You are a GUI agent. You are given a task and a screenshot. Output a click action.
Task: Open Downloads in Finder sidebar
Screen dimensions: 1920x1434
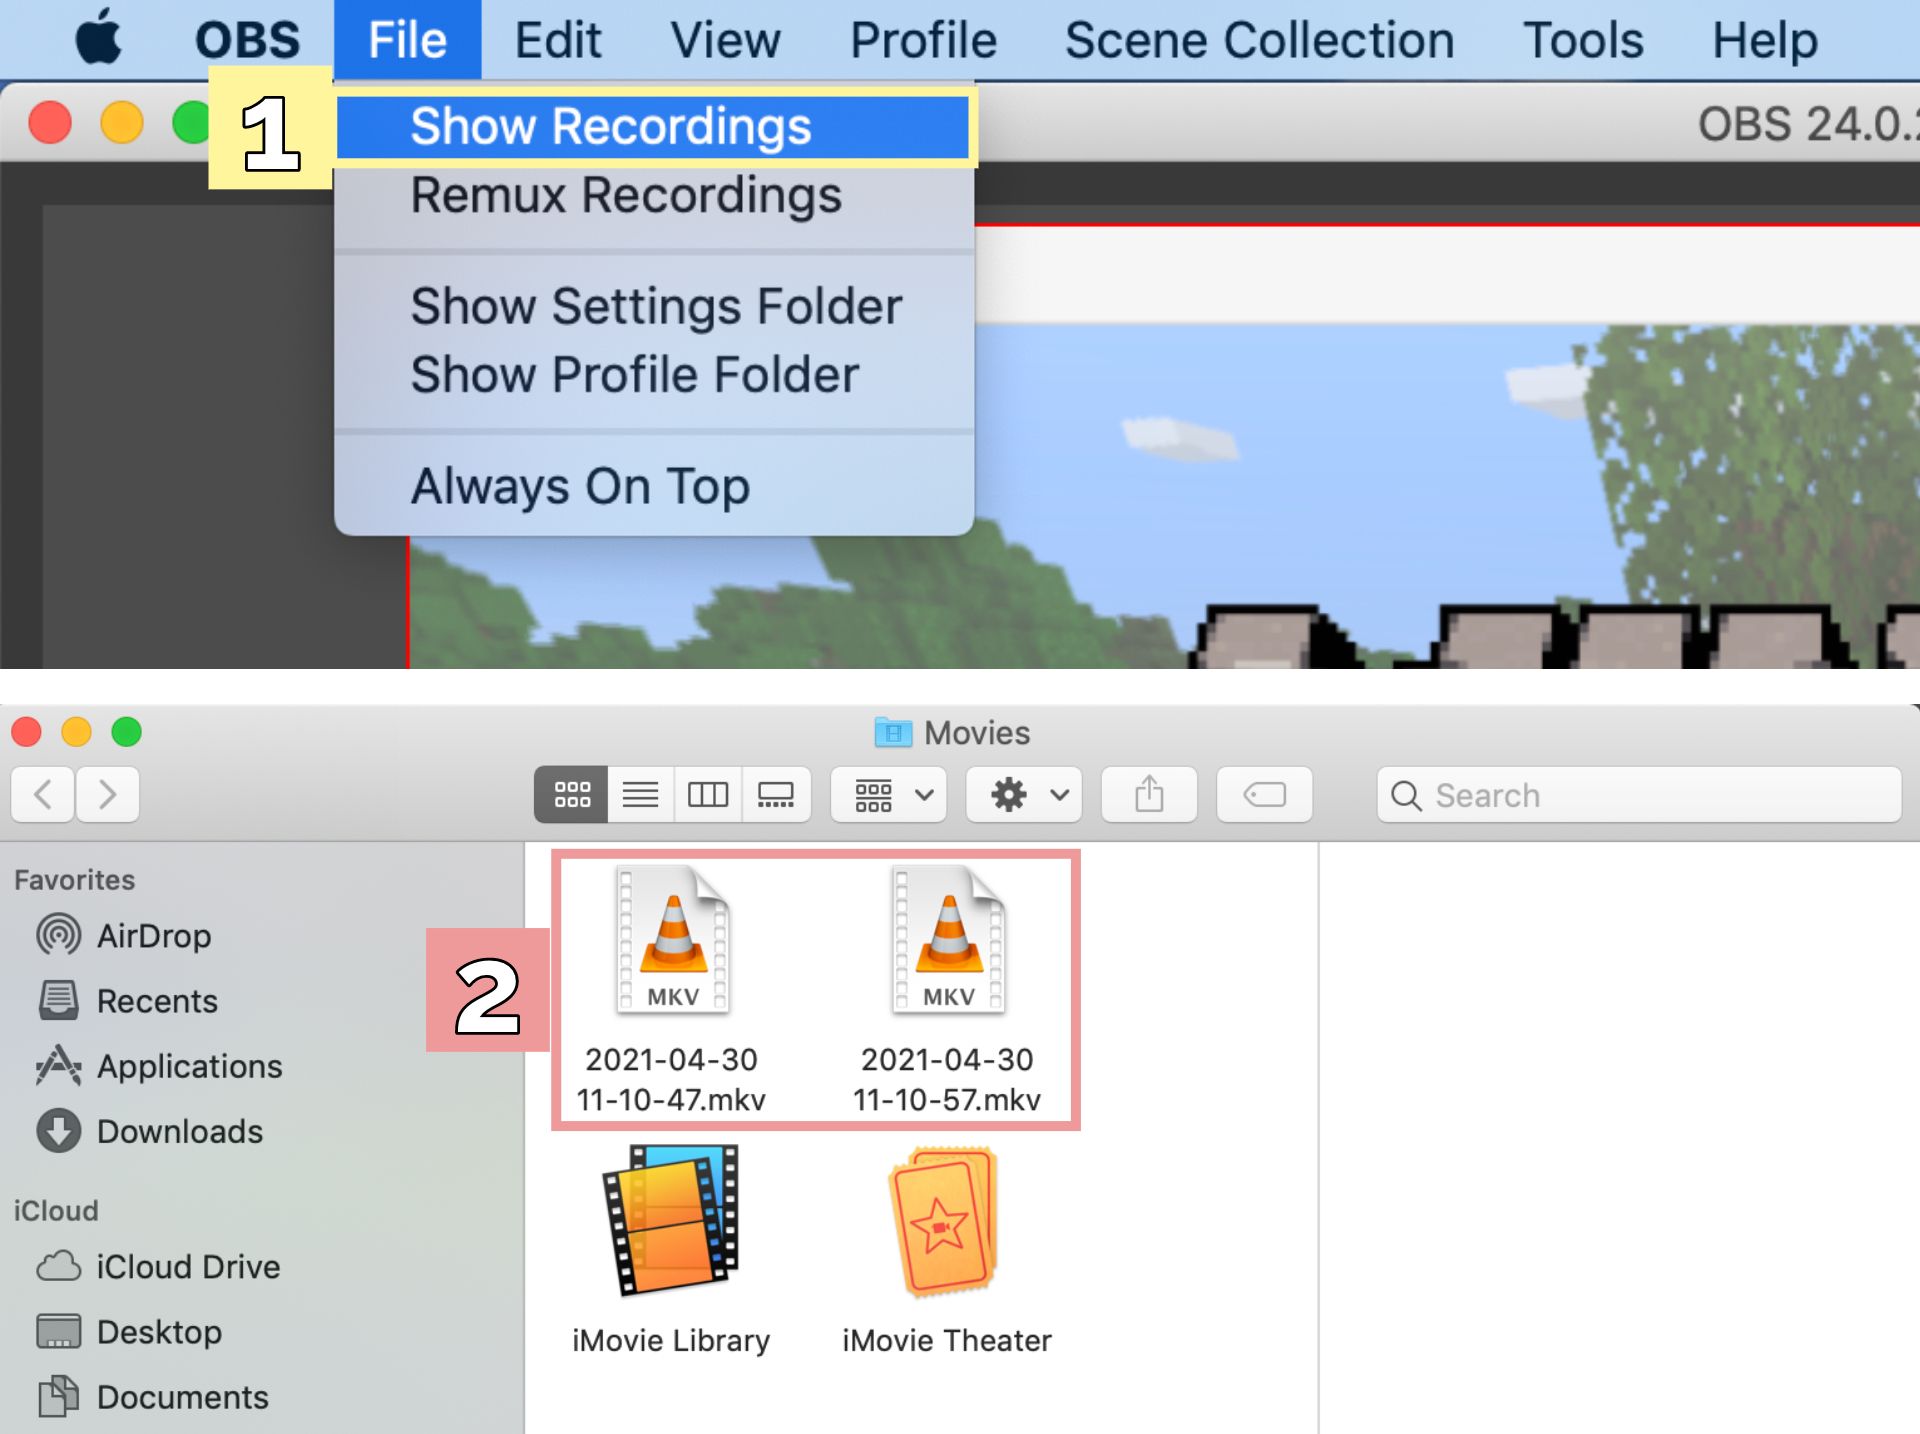pyautogui.click(x=179, y=1131)
